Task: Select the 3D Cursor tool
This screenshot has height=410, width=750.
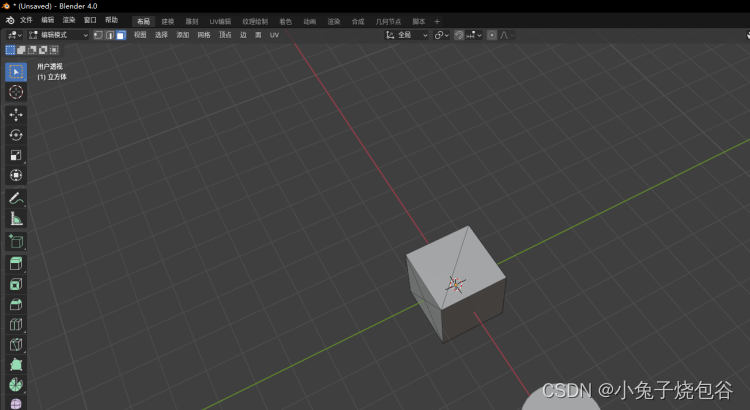Action: pos(16,92)
